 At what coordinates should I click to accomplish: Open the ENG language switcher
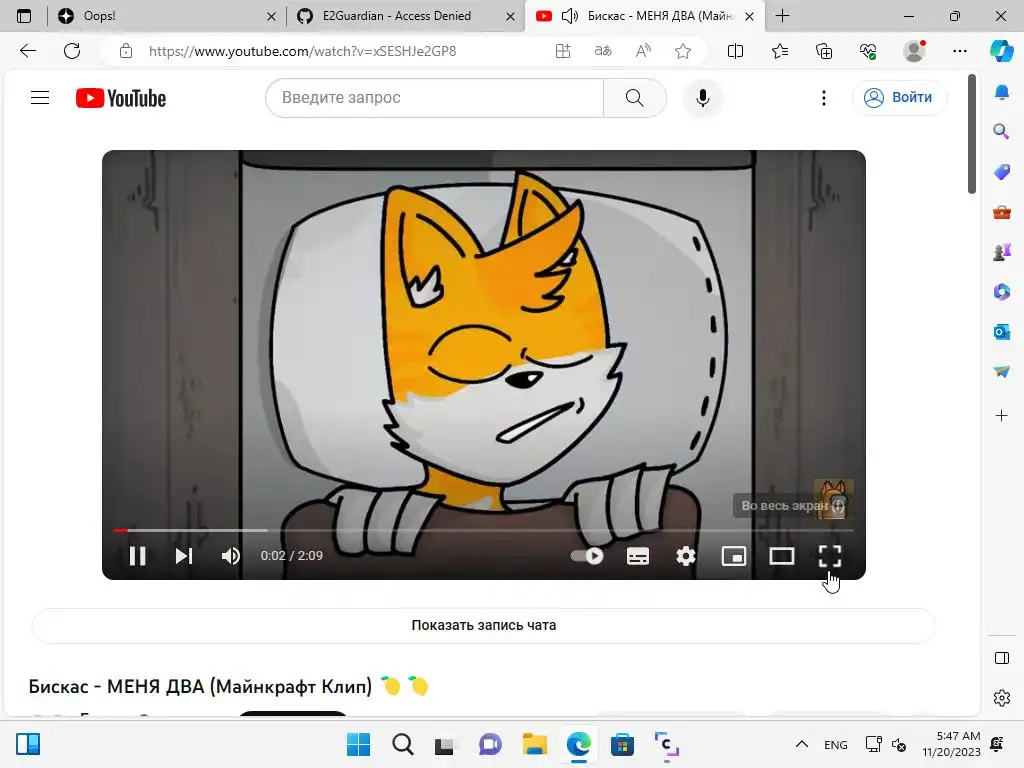tap(836, 744)
